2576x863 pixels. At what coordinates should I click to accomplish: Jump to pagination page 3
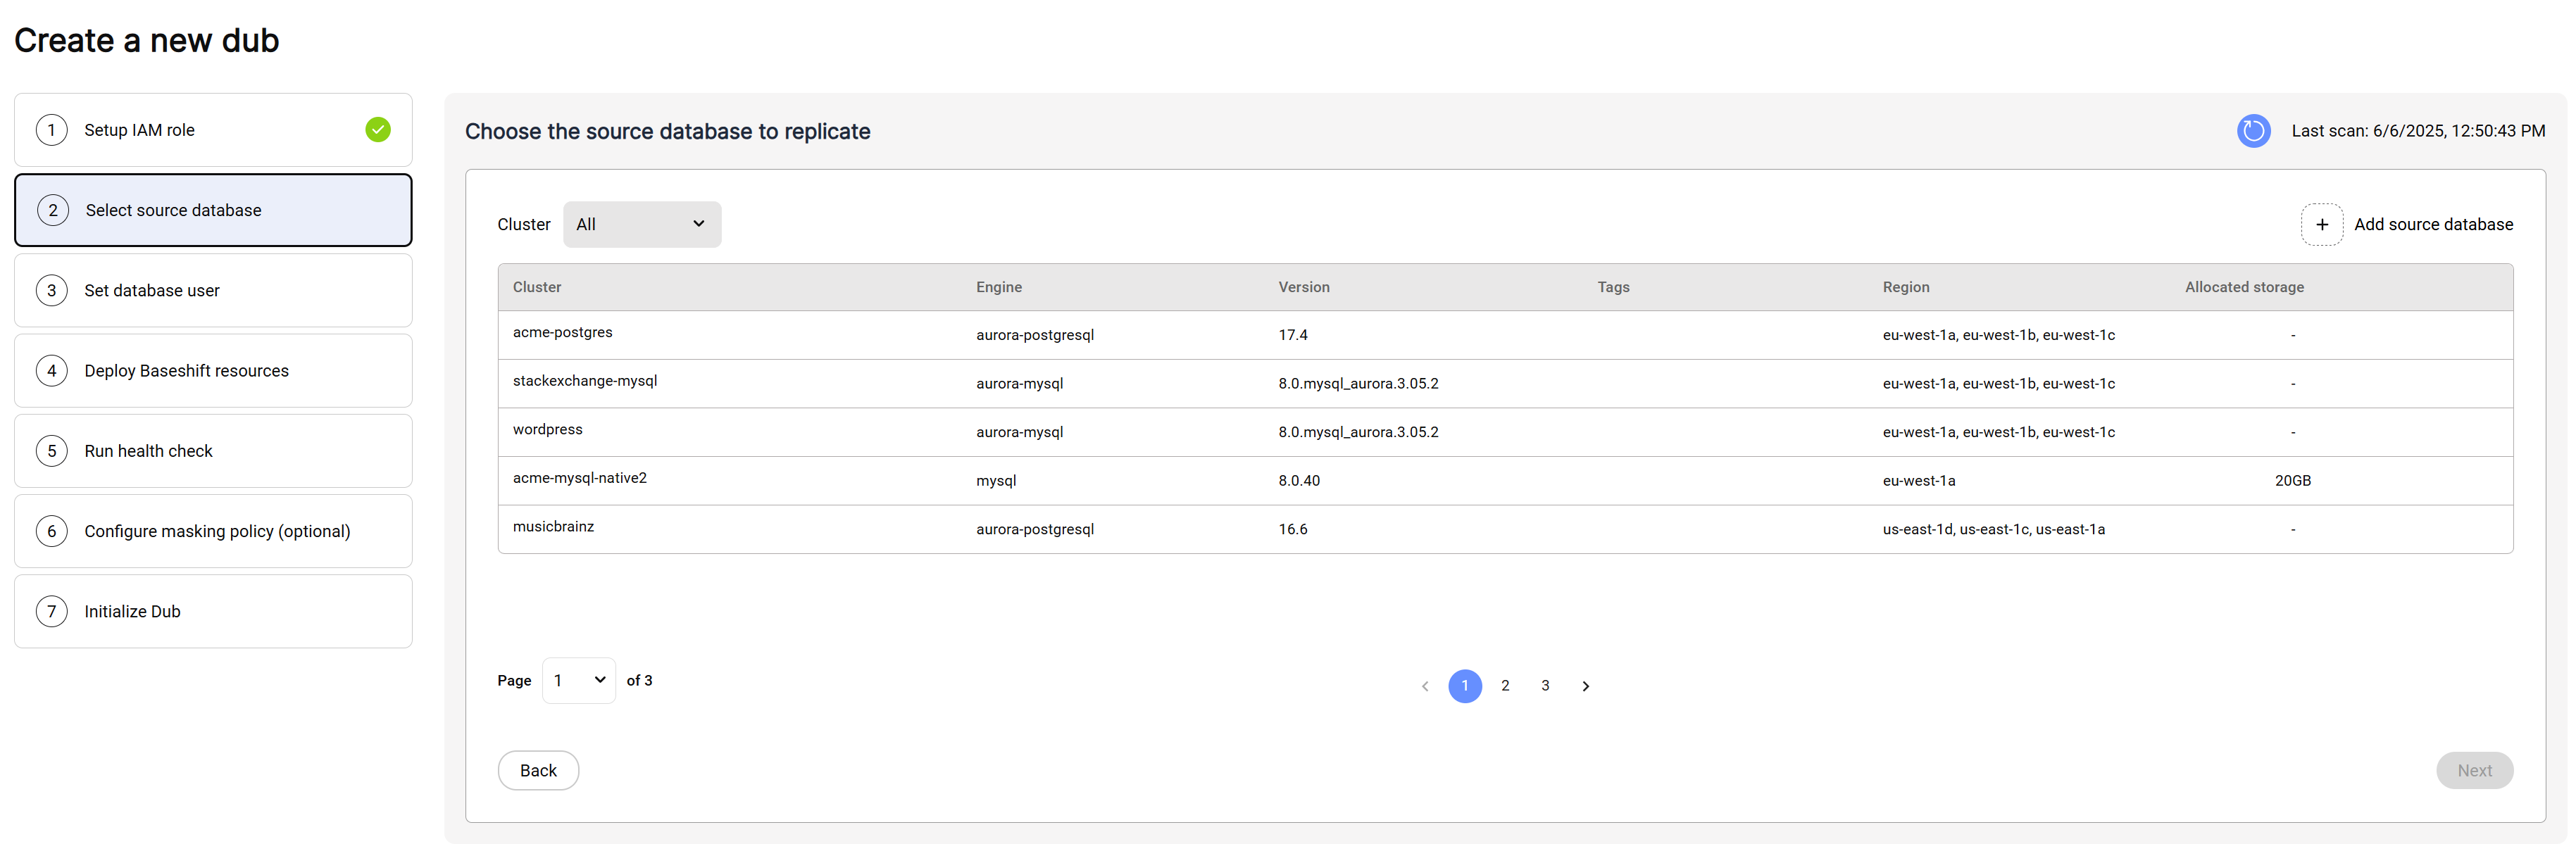click(1545, 686)
